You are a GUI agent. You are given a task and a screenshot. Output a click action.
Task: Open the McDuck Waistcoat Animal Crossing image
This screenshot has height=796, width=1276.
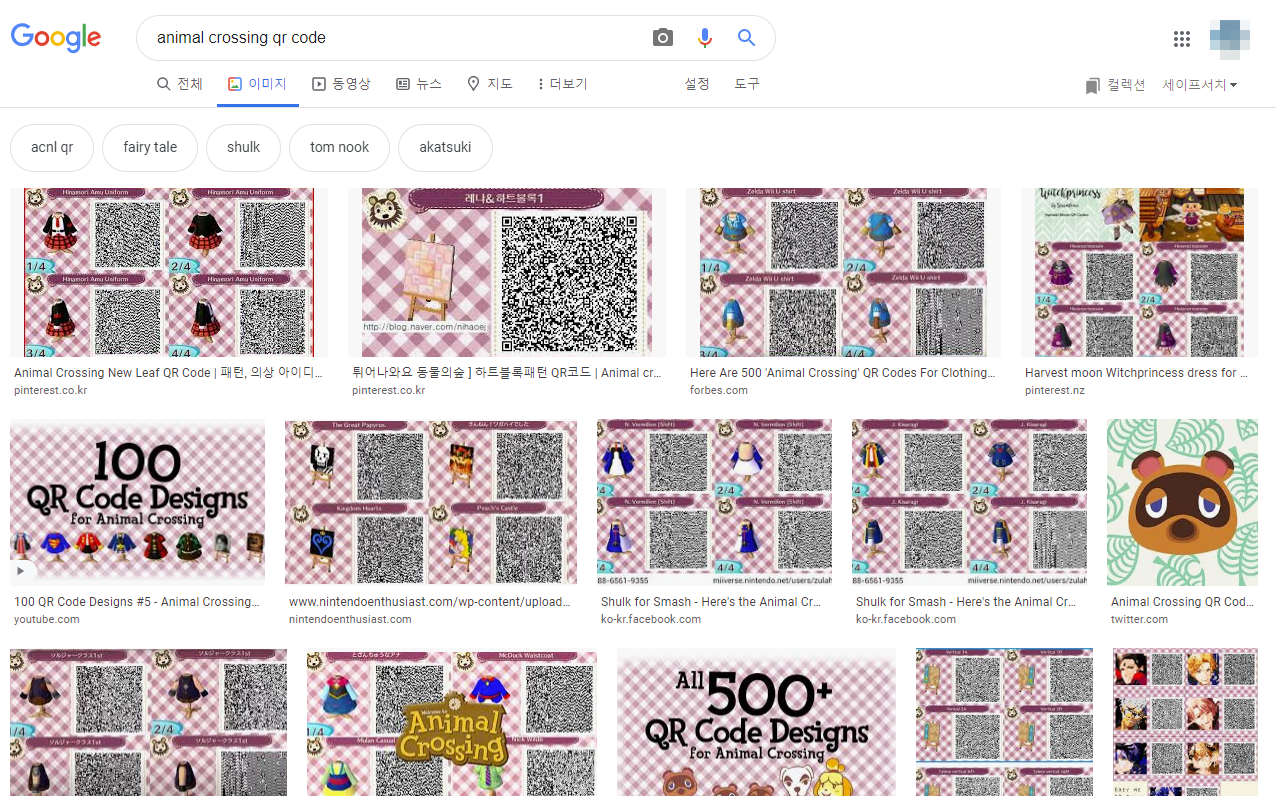452,722
